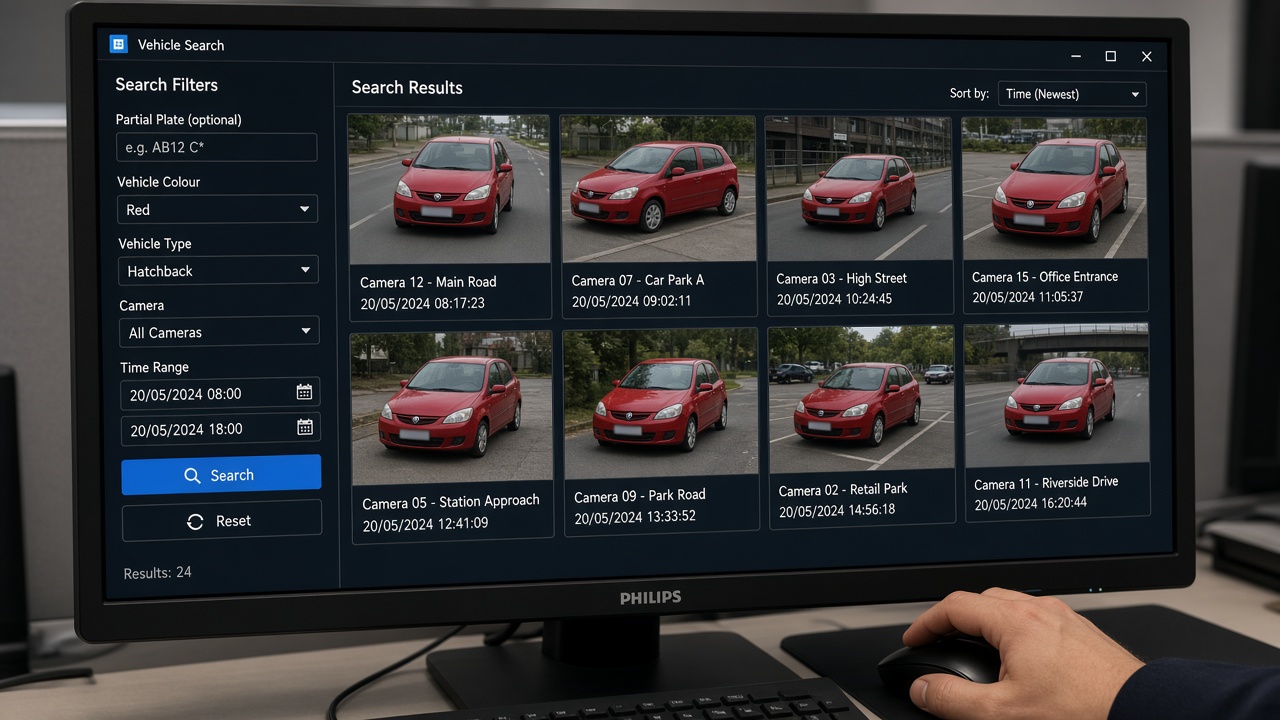Click the start time field 20/05/2024 08:00
Viewport: 1280px width, 720px height.
tap(220, 393)
